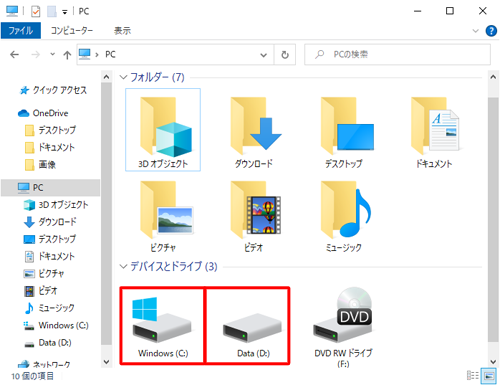Open the help question mark icon
The height and width of the screenshot is (385, 500).
491,31
